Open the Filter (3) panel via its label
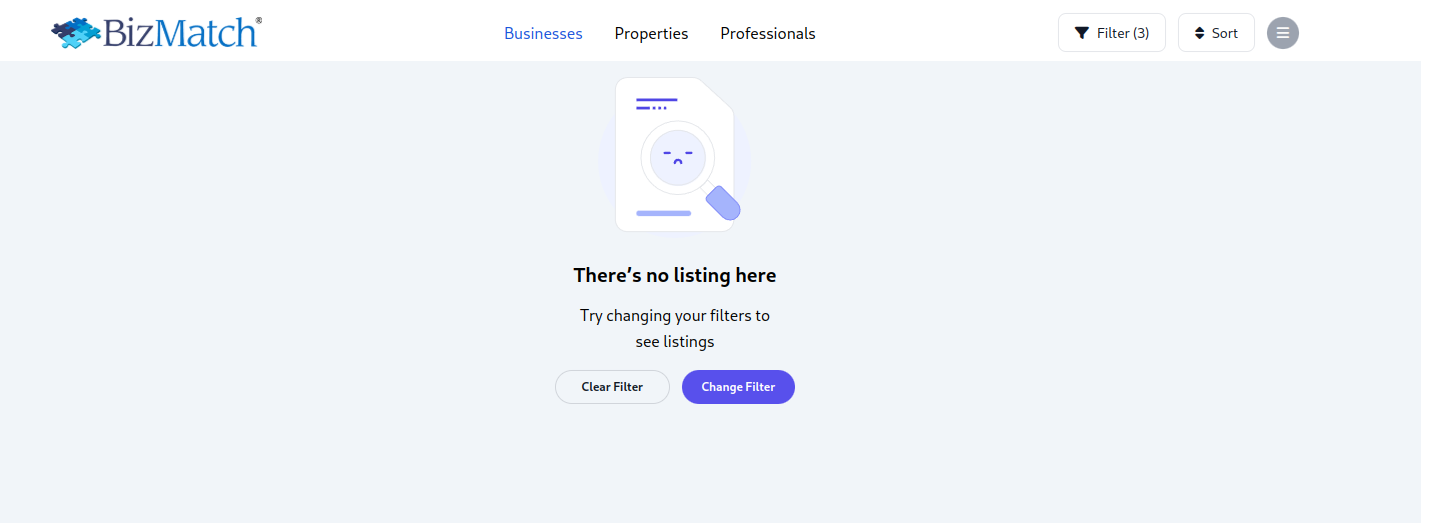Screen dimensions: 1434x523 click(1123, 33)
